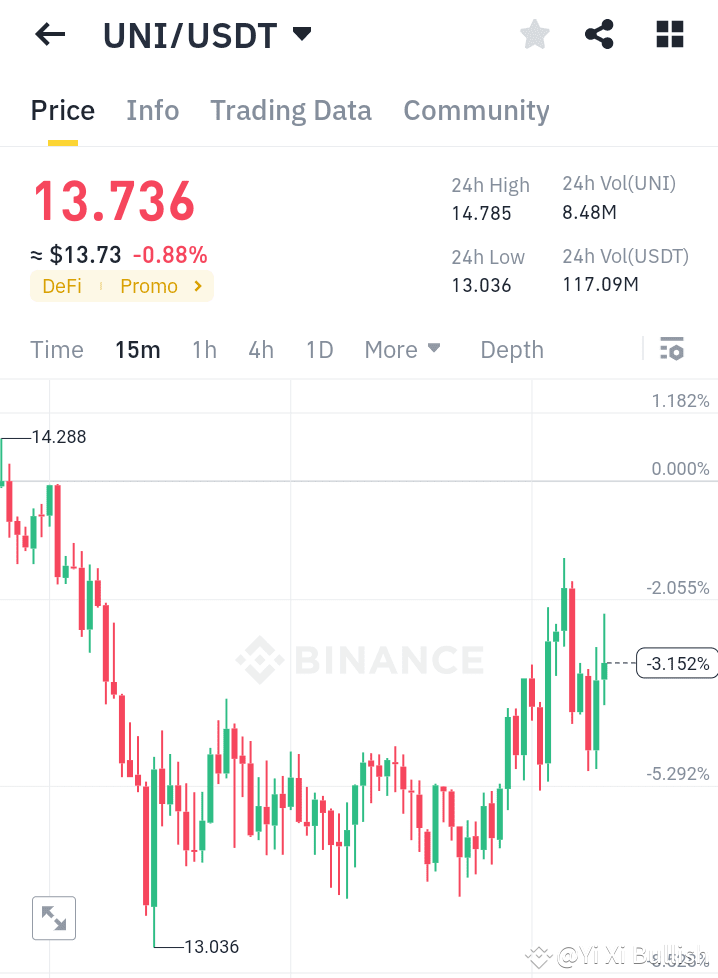718x978 pixels.
Task: Open the markets grid icon
Action: [x=668, y=34]
